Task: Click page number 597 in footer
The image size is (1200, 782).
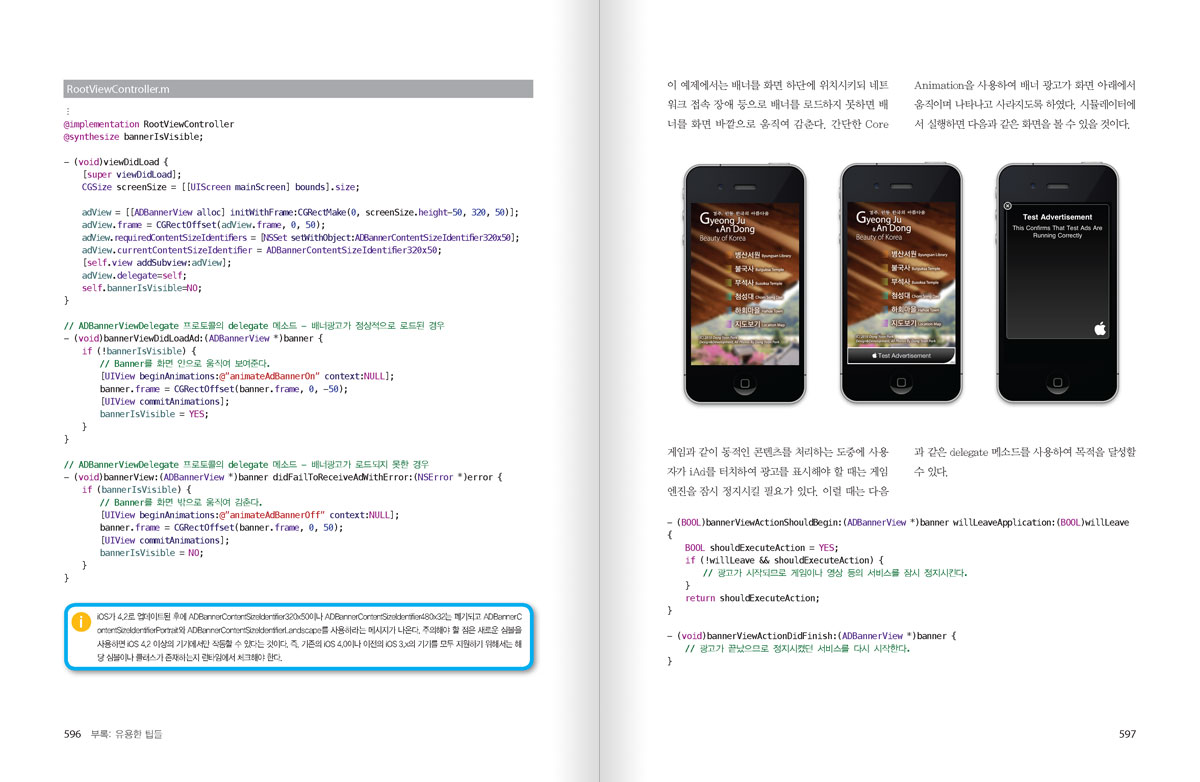Action: point(1127,734)
